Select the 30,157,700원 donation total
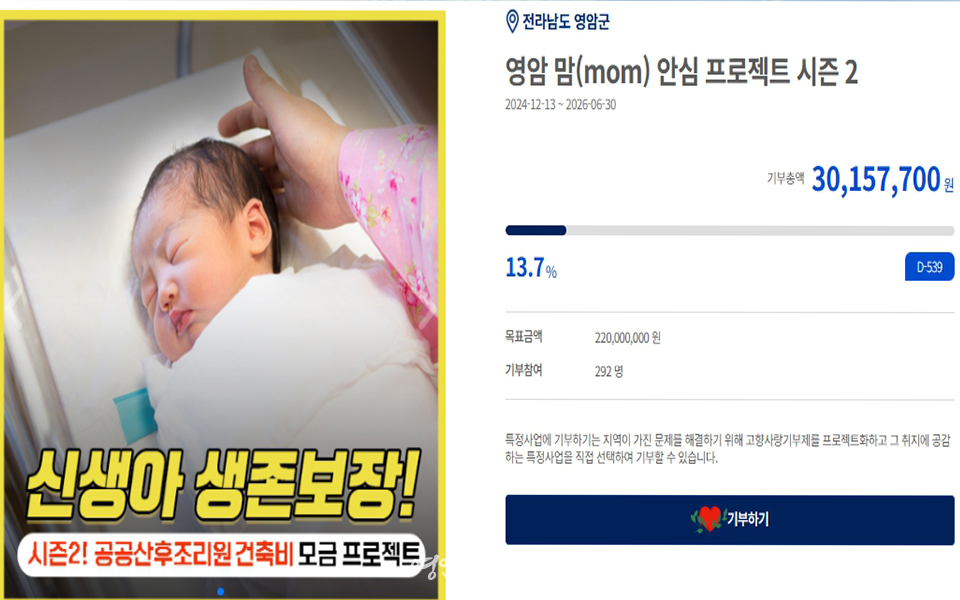 (x=882, y=180)
